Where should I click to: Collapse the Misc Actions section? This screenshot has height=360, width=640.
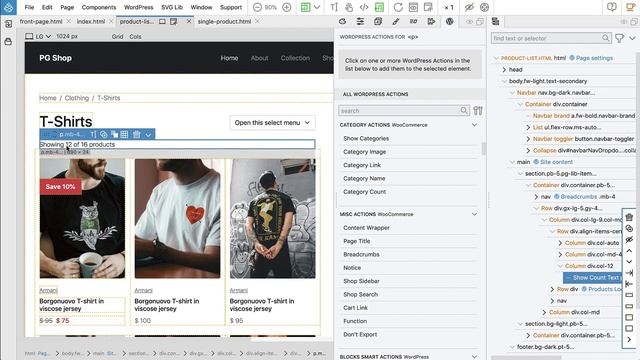474,214
